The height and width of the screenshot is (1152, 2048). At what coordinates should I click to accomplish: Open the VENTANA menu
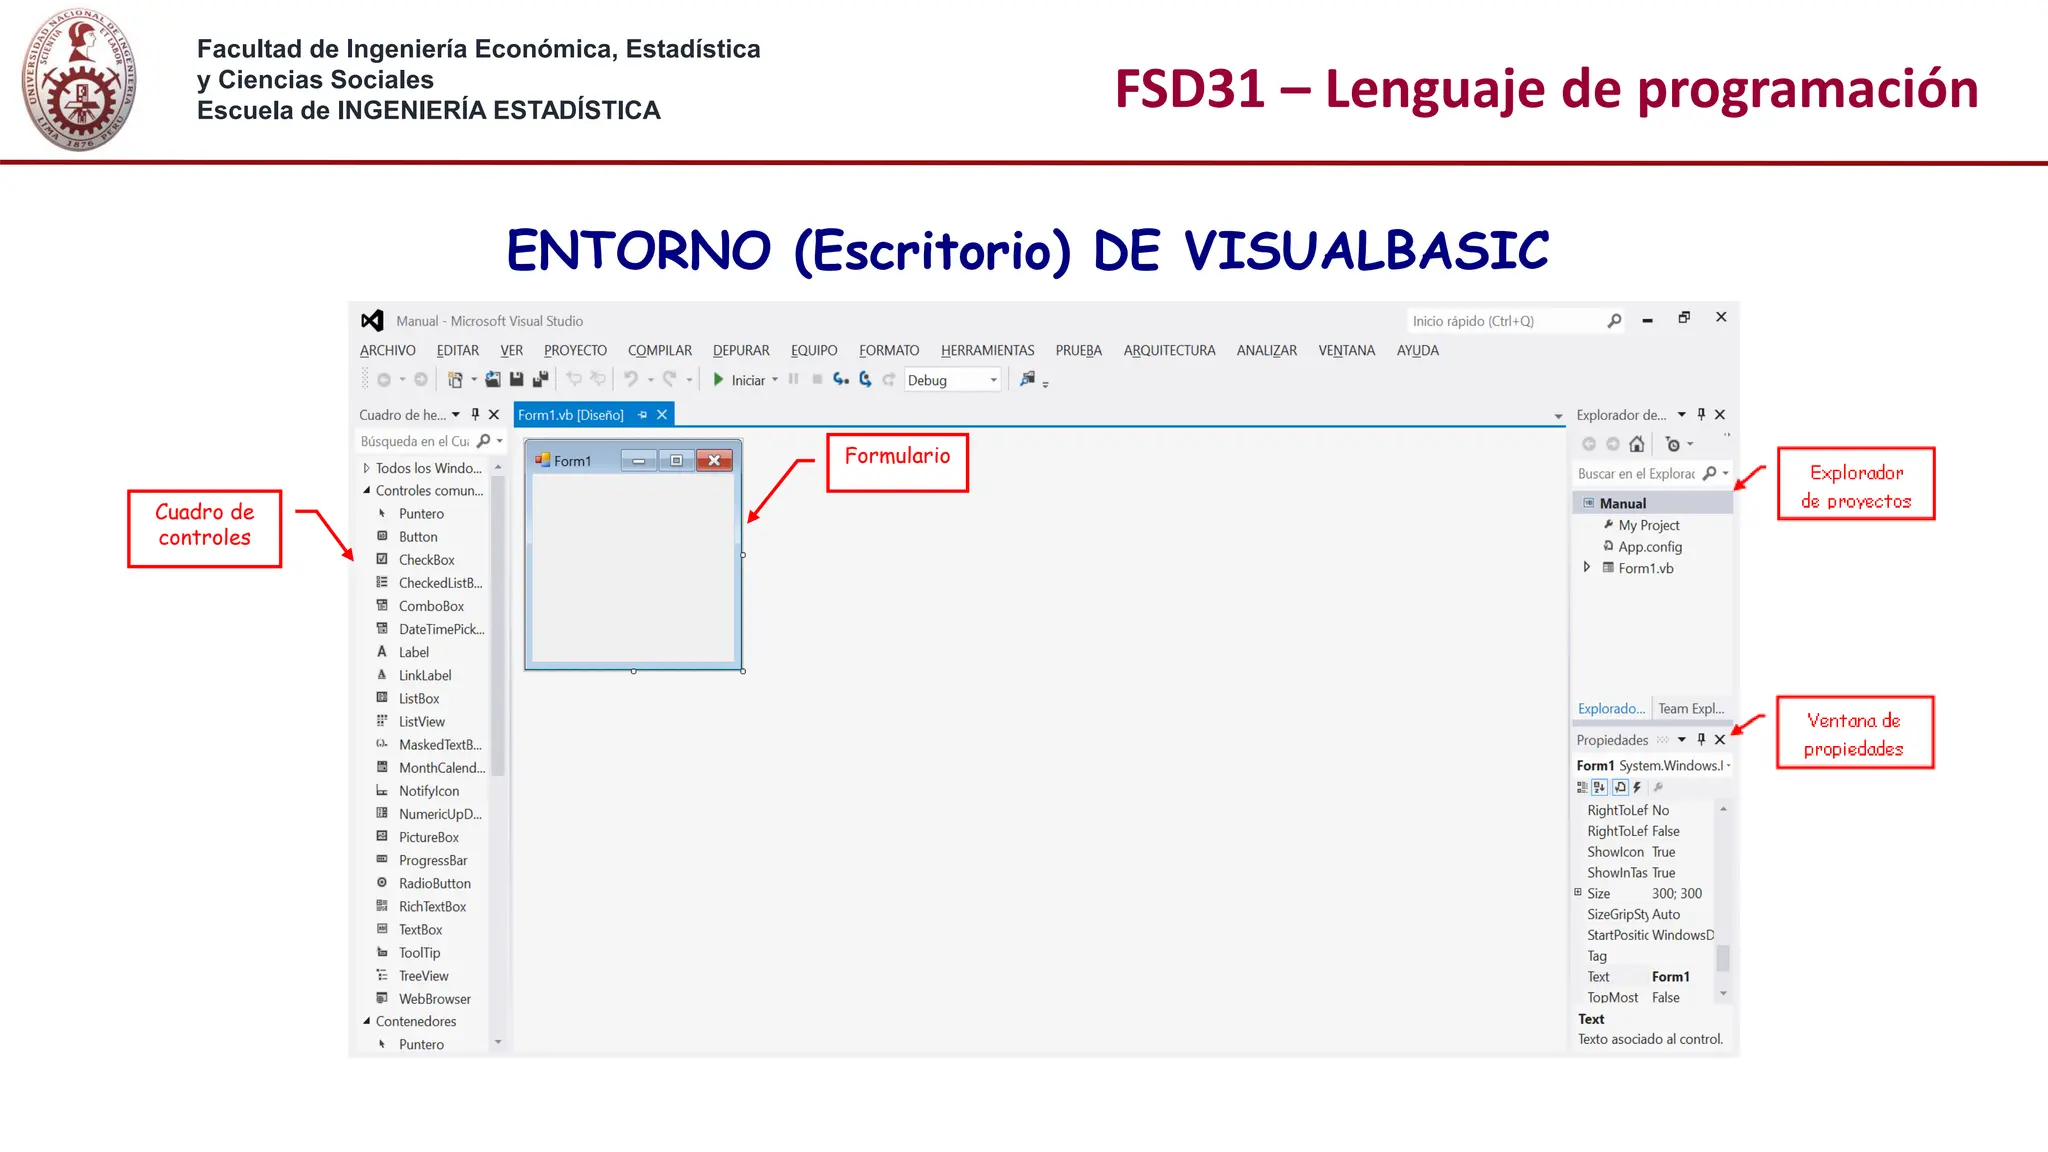tap(1346, 350)
